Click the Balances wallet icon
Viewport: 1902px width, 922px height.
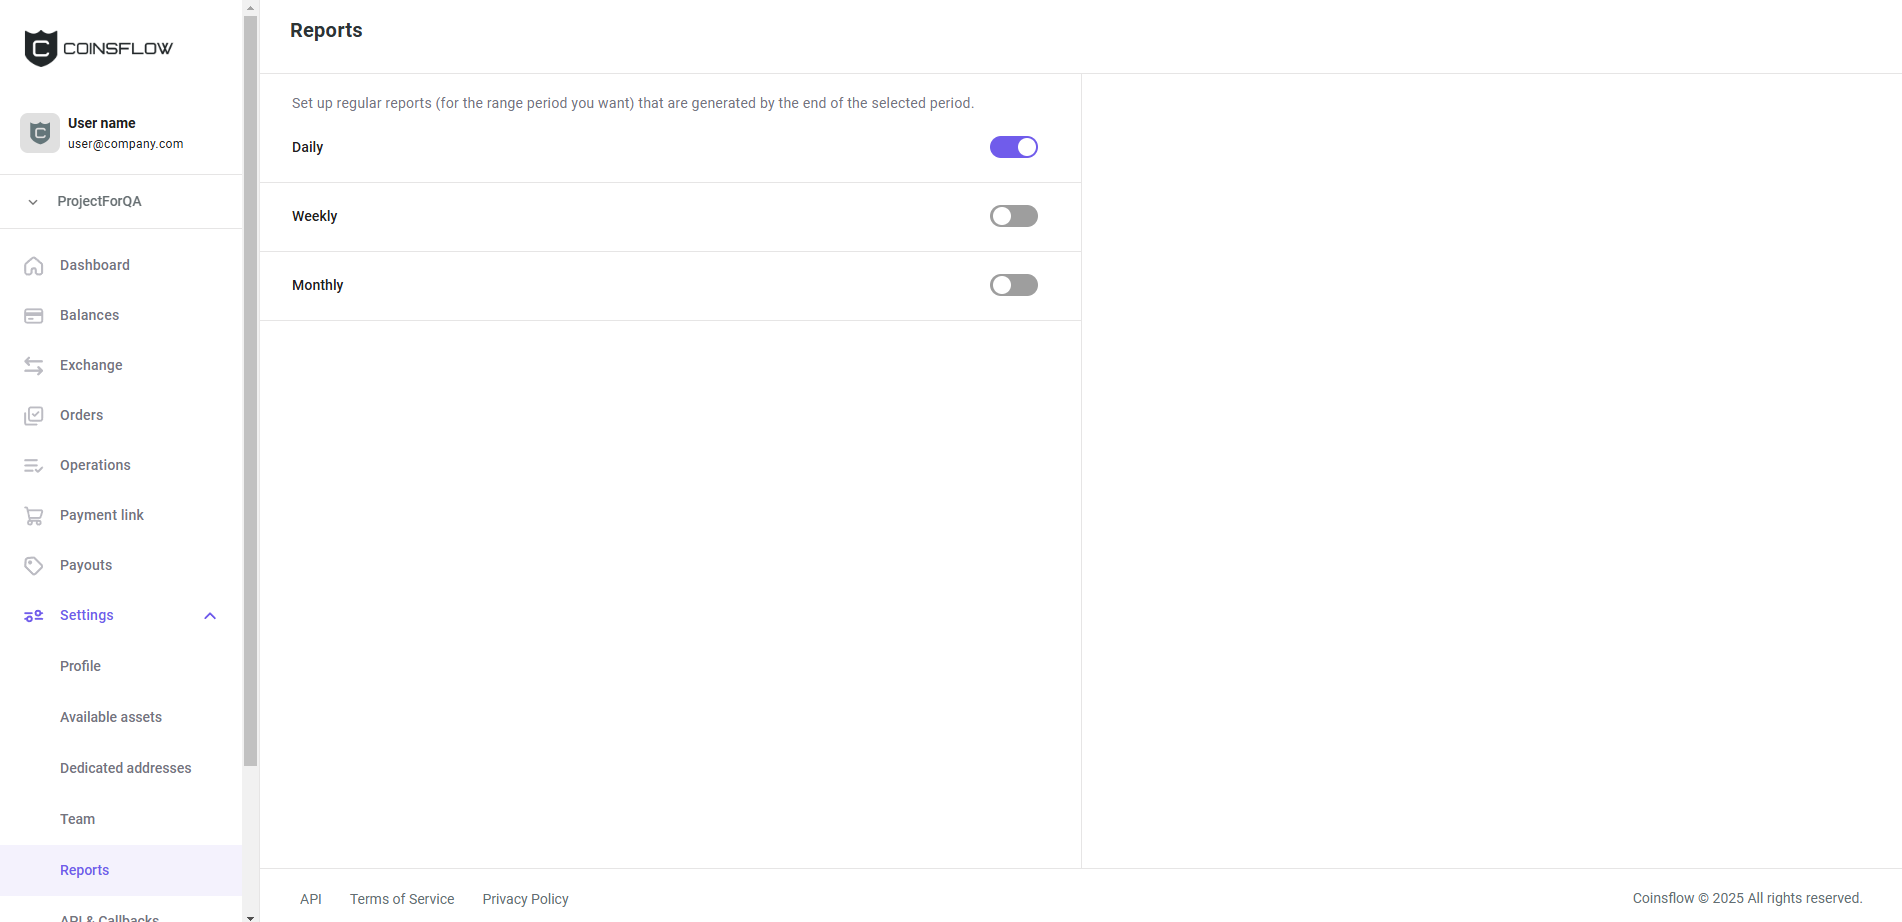coord(33,315)
